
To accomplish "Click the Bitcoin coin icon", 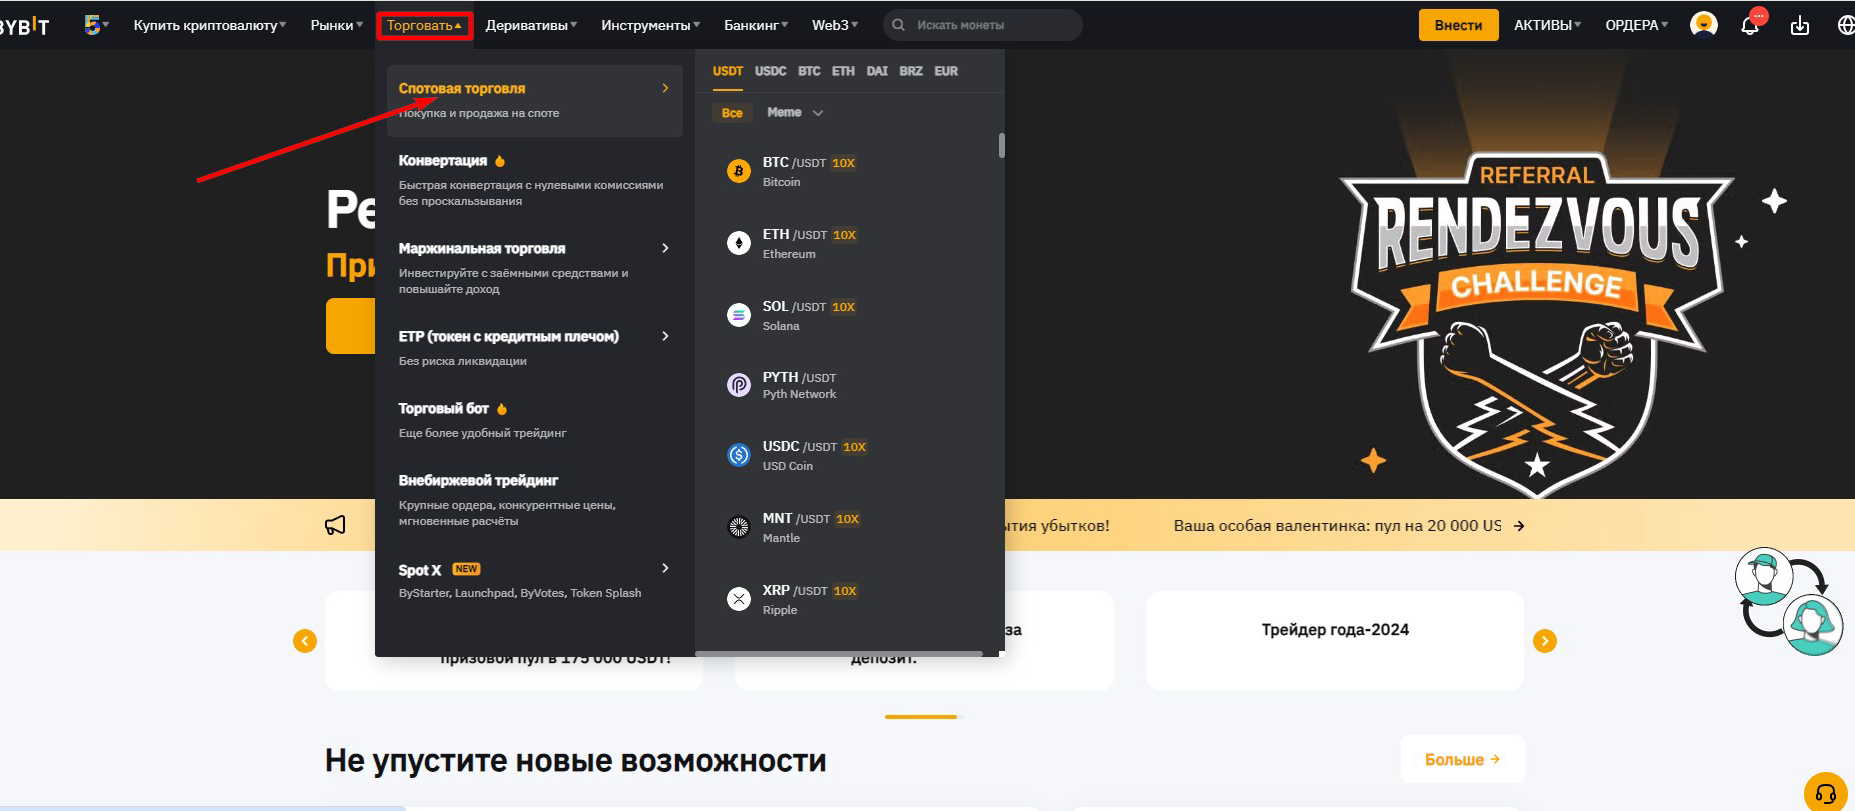I will coord(738,171).
